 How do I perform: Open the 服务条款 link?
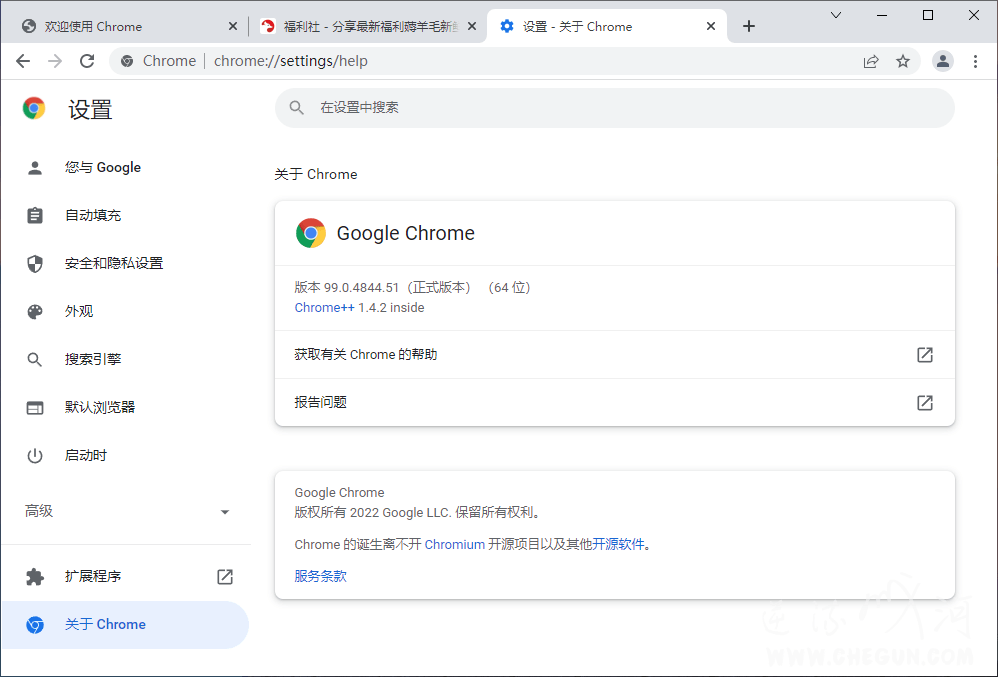coord(321,576)
